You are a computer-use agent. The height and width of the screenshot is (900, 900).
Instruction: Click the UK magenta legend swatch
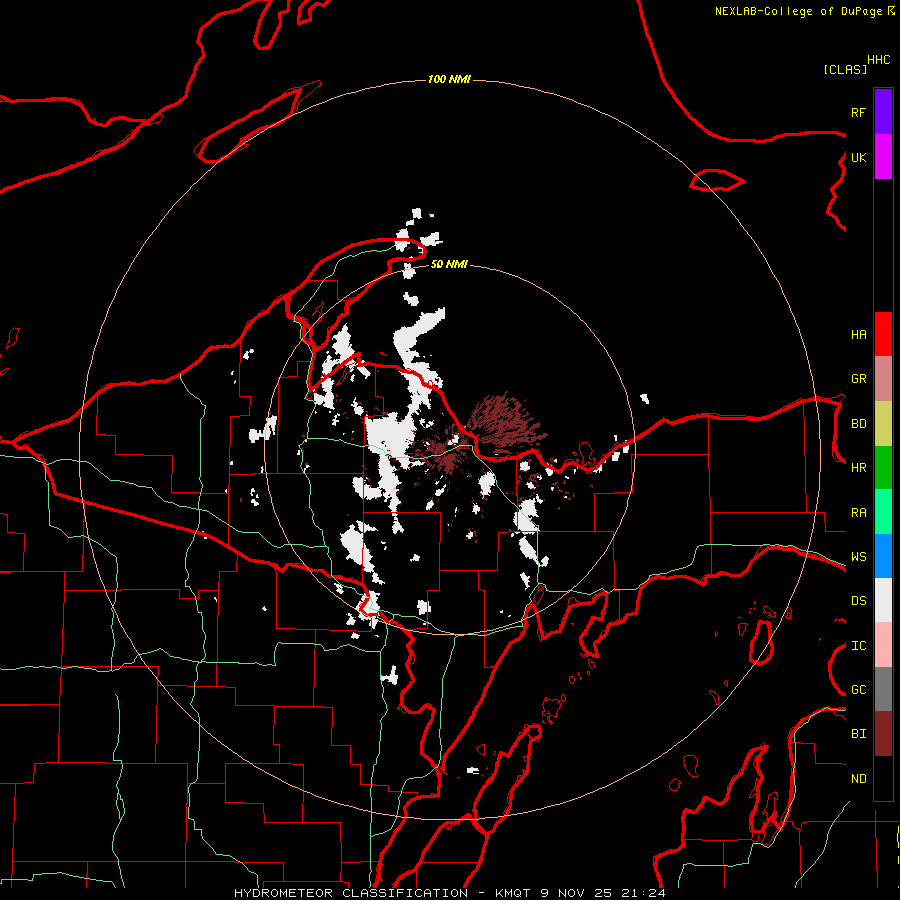883,157
